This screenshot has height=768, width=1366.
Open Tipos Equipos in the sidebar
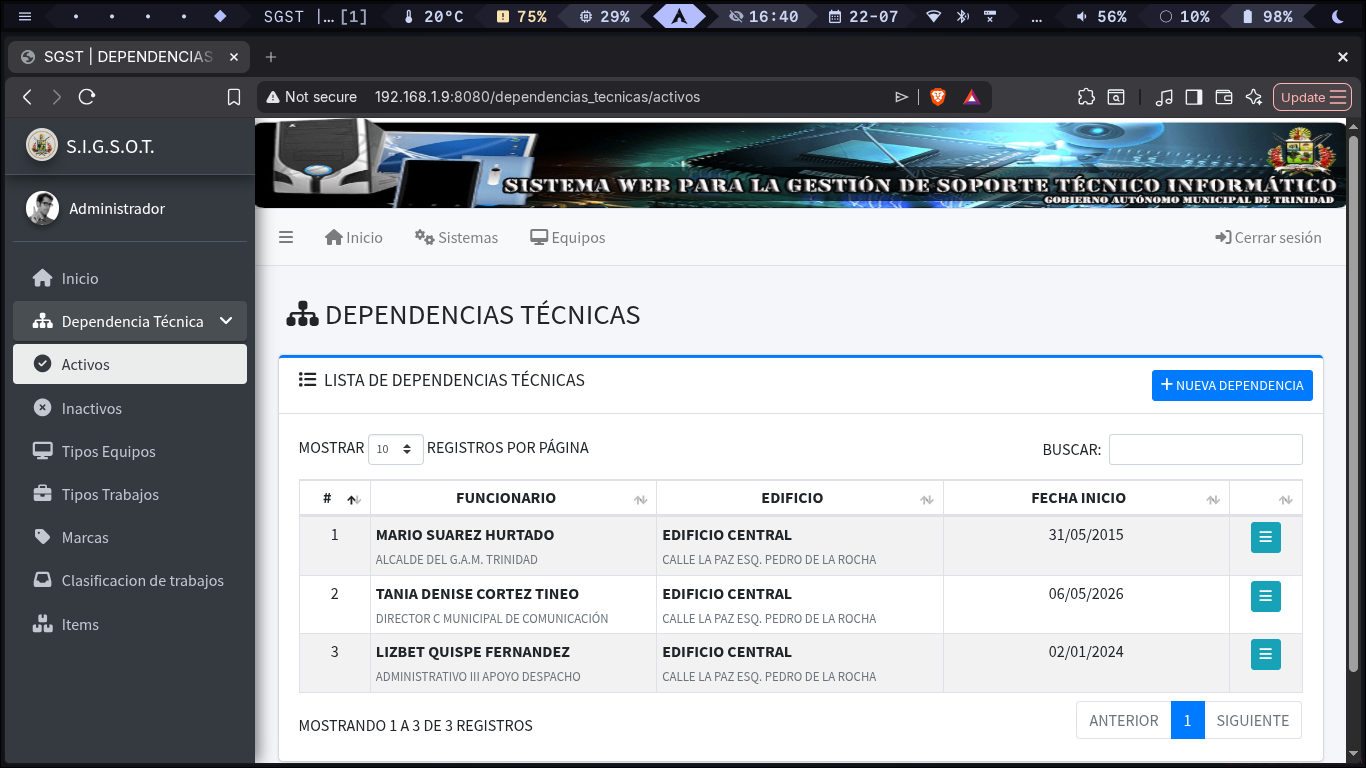coord(130,451)
